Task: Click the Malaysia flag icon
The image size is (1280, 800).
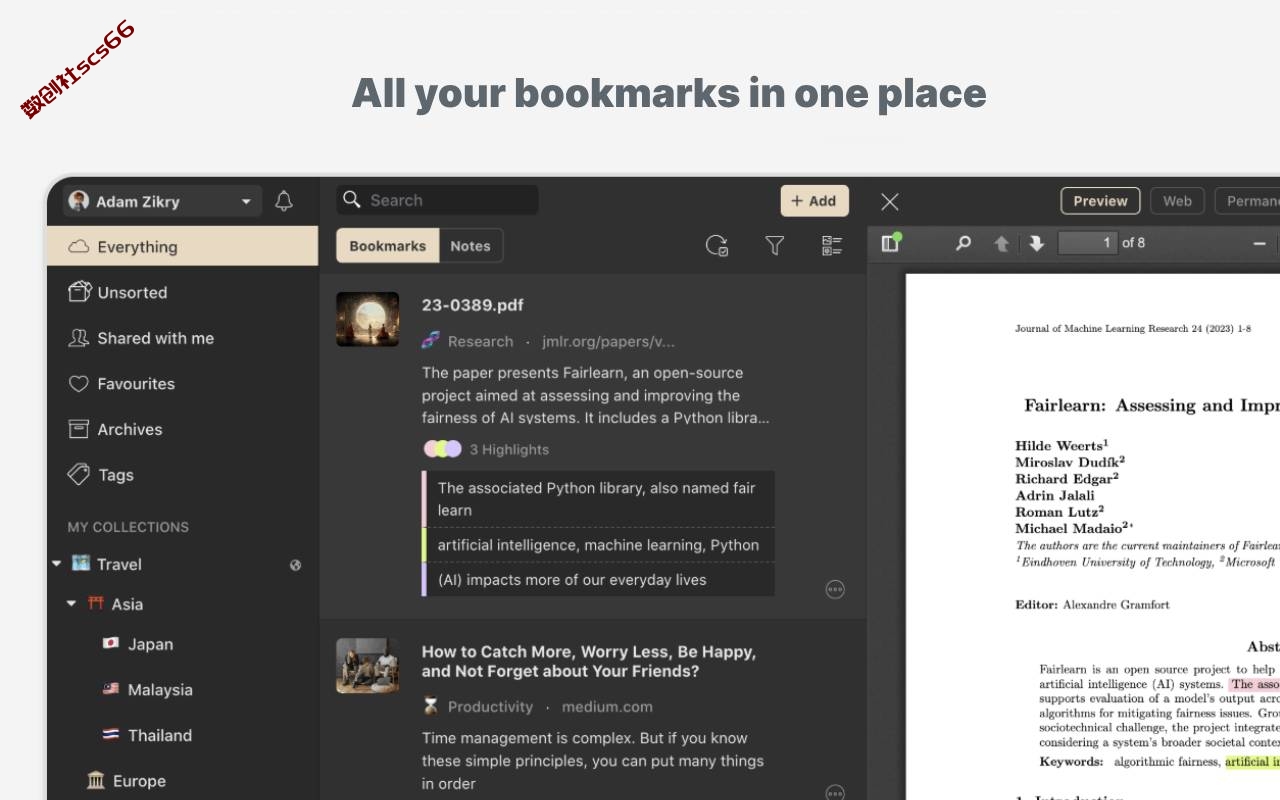Action: pos(111,689)
